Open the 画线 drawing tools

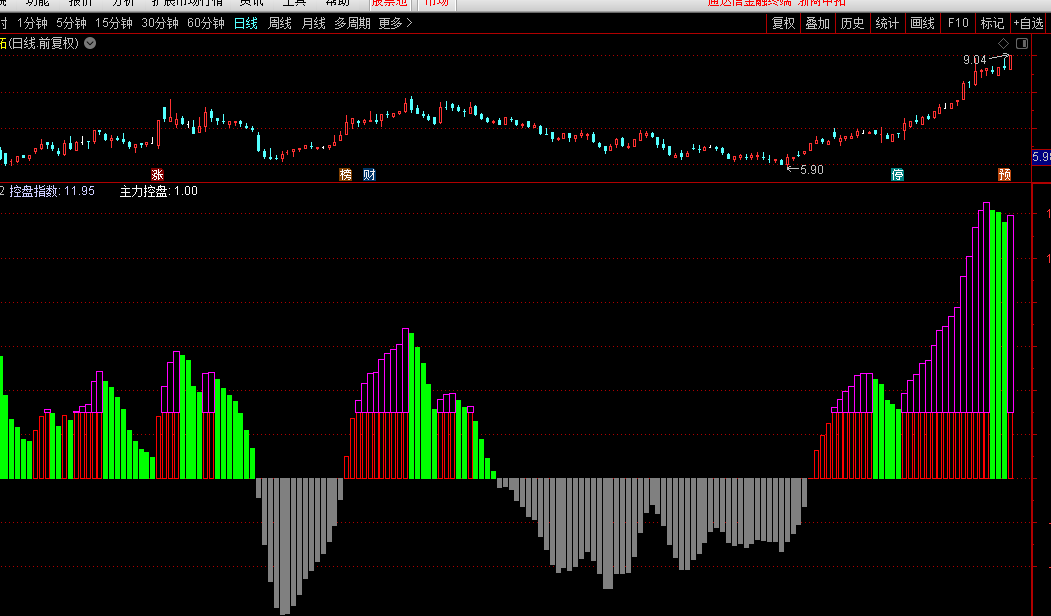[923, 23]
